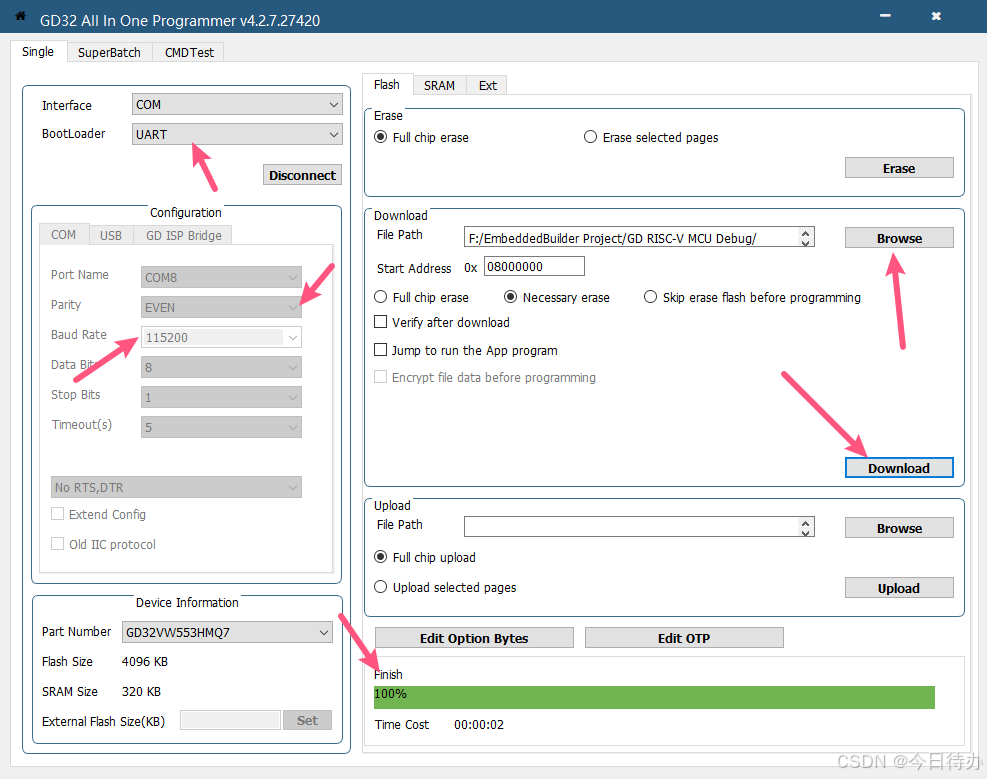Minimize the programmer window
The image size is (987, 779).
[x=884, y=17]
